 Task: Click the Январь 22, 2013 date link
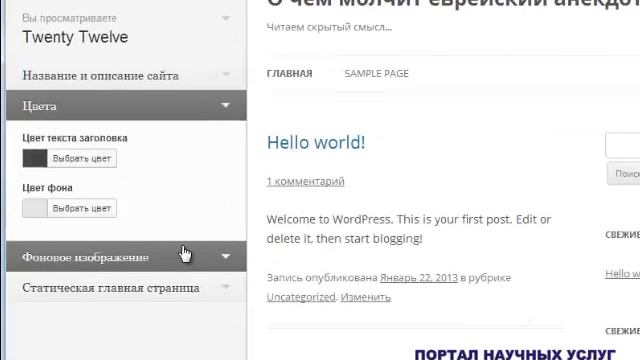pyautogui.click(x=419, y=278)
